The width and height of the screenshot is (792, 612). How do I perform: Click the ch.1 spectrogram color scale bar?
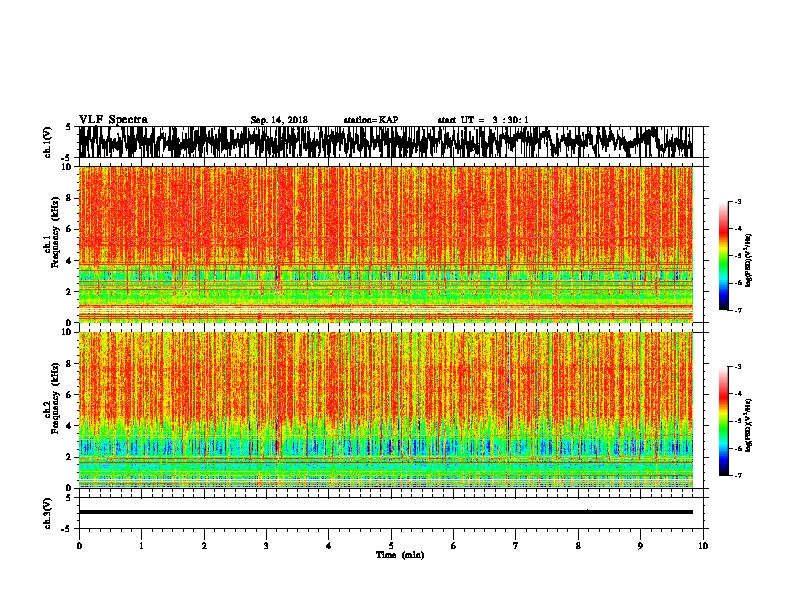point(723,256)
